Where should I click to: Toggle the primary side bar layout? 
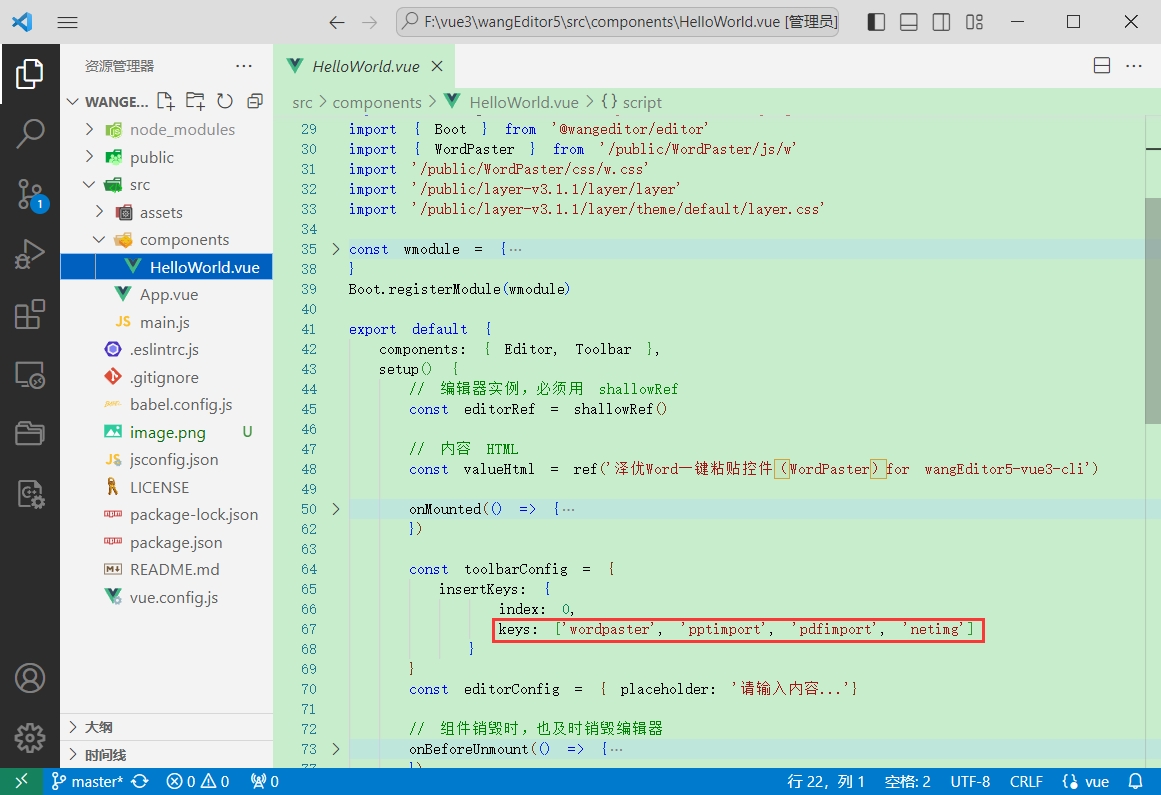[876, 22]
